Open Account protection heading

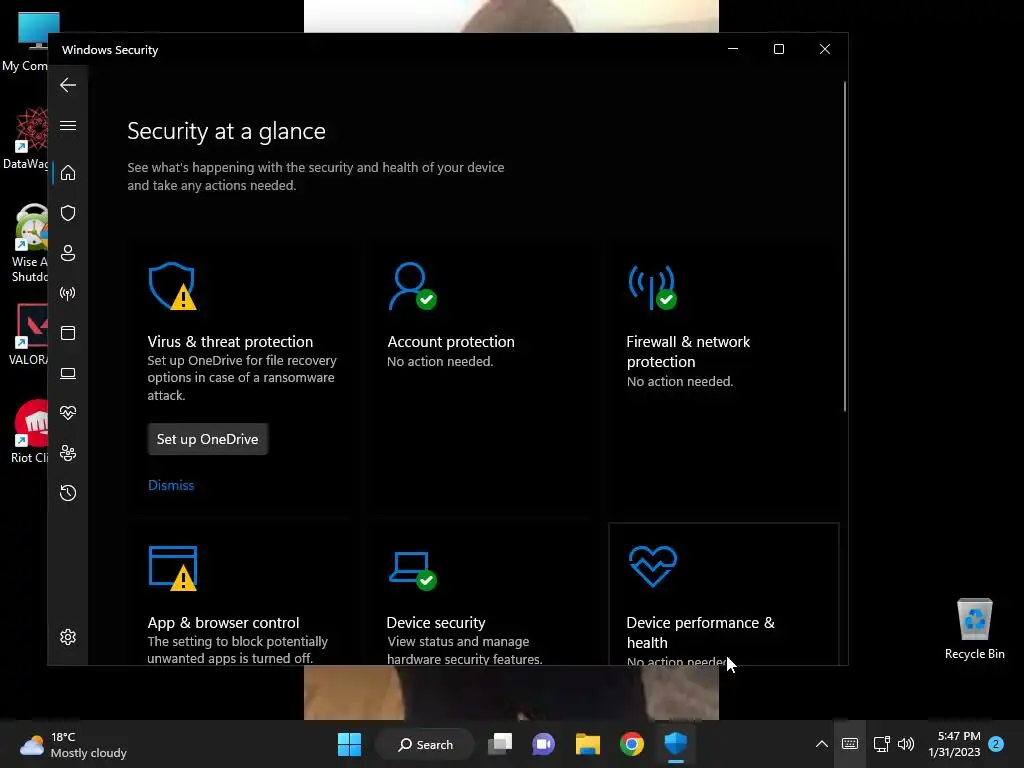451,342
